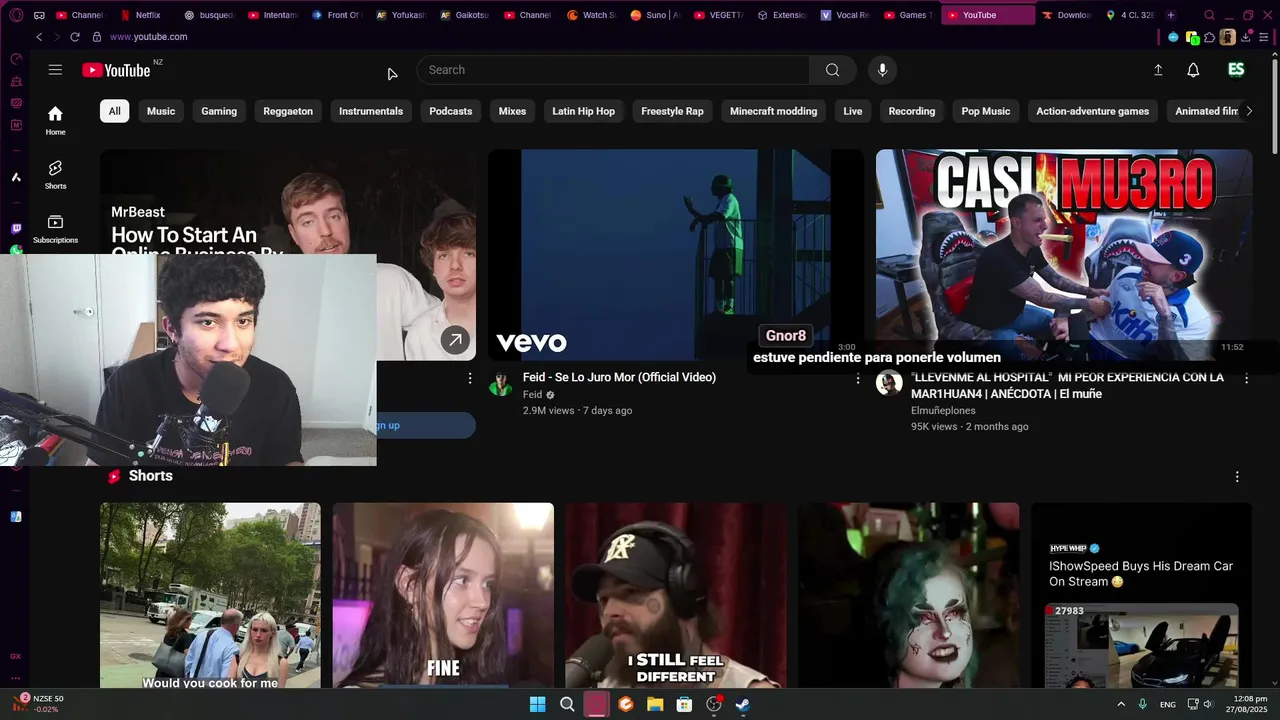Go back in the browser
Viewport: 1280px width, 720px height.
39,37
